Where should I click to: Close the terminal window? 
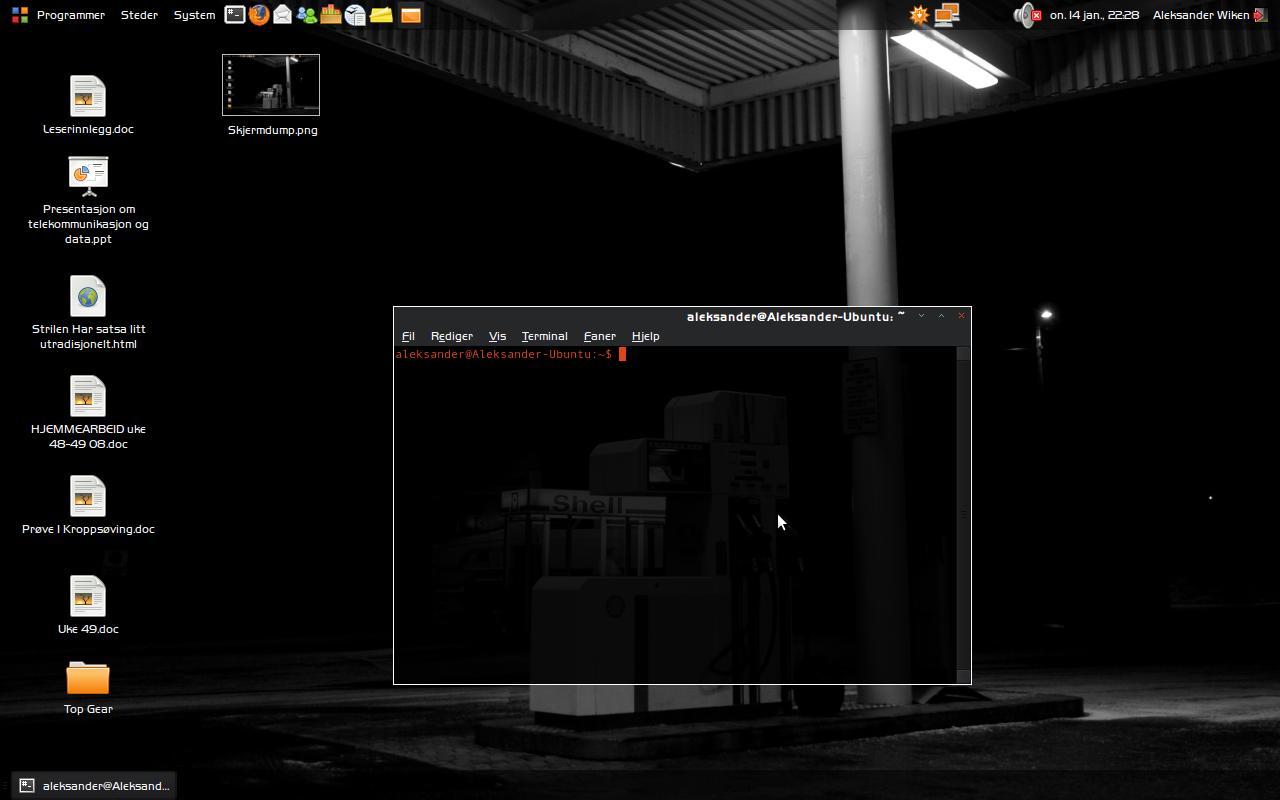tap(962, 316)
